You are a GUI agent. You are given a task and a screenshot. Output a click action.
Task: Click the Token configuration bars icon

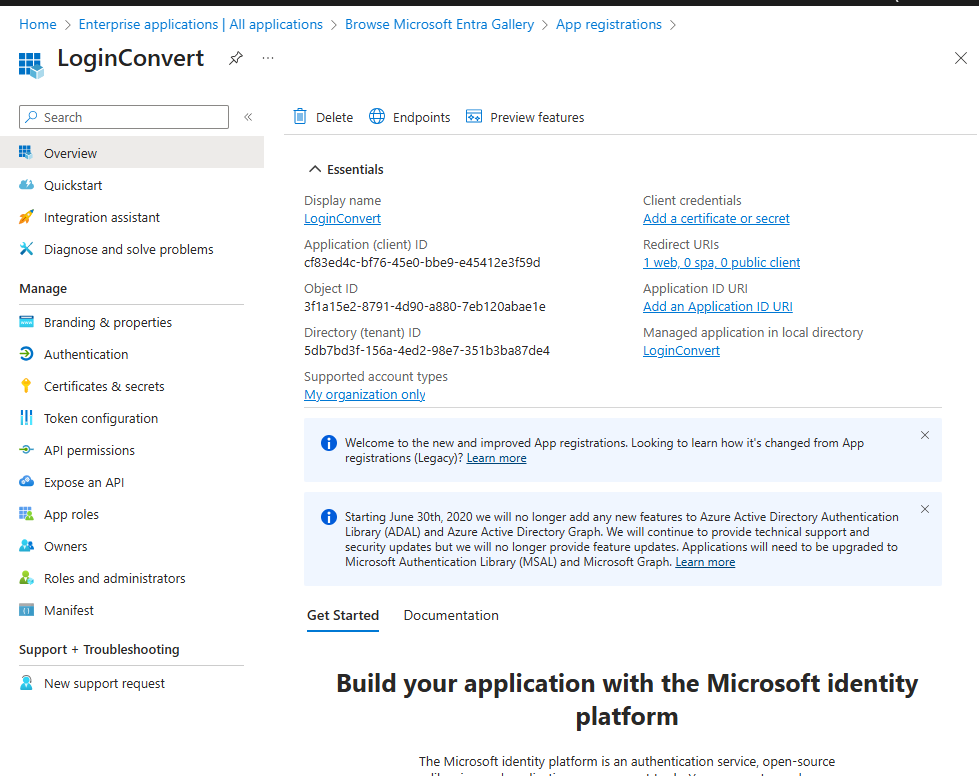tap(26, 417)
